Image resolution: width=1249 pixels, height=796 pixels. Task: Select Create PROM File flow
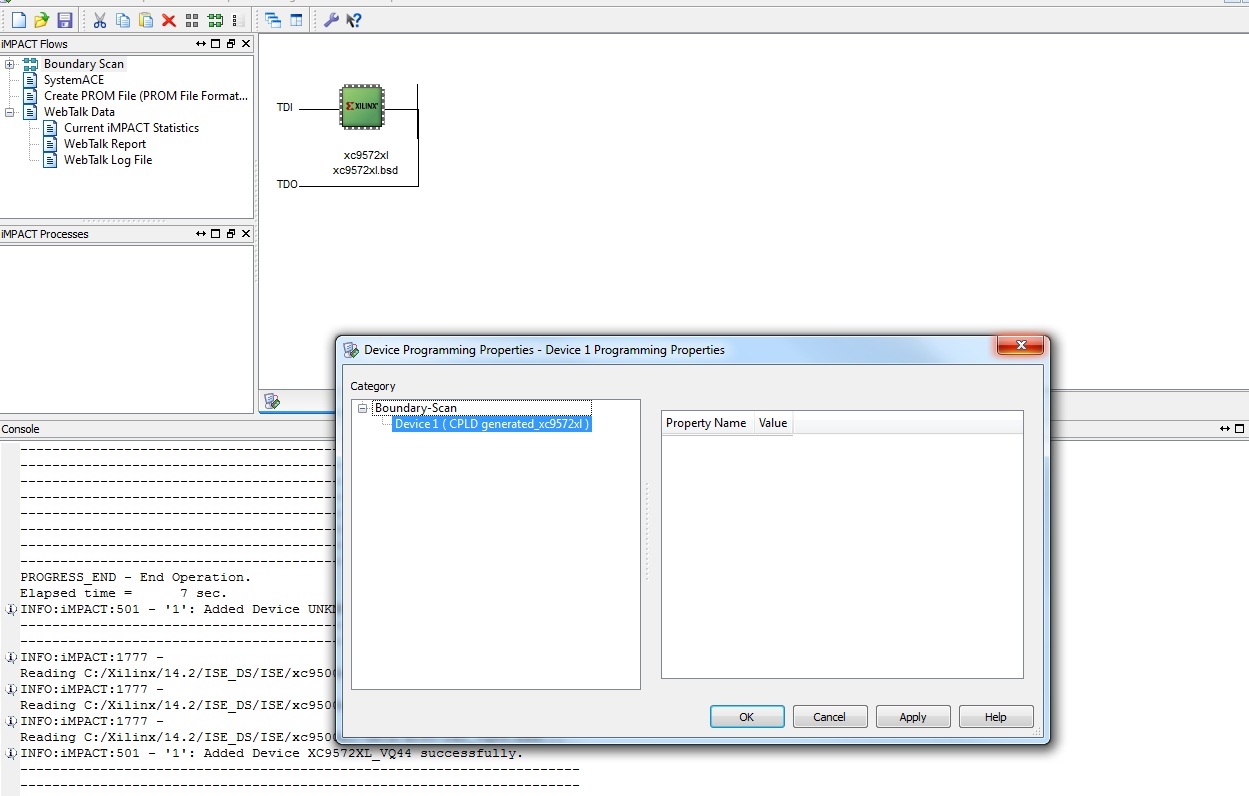pos(146,96)
